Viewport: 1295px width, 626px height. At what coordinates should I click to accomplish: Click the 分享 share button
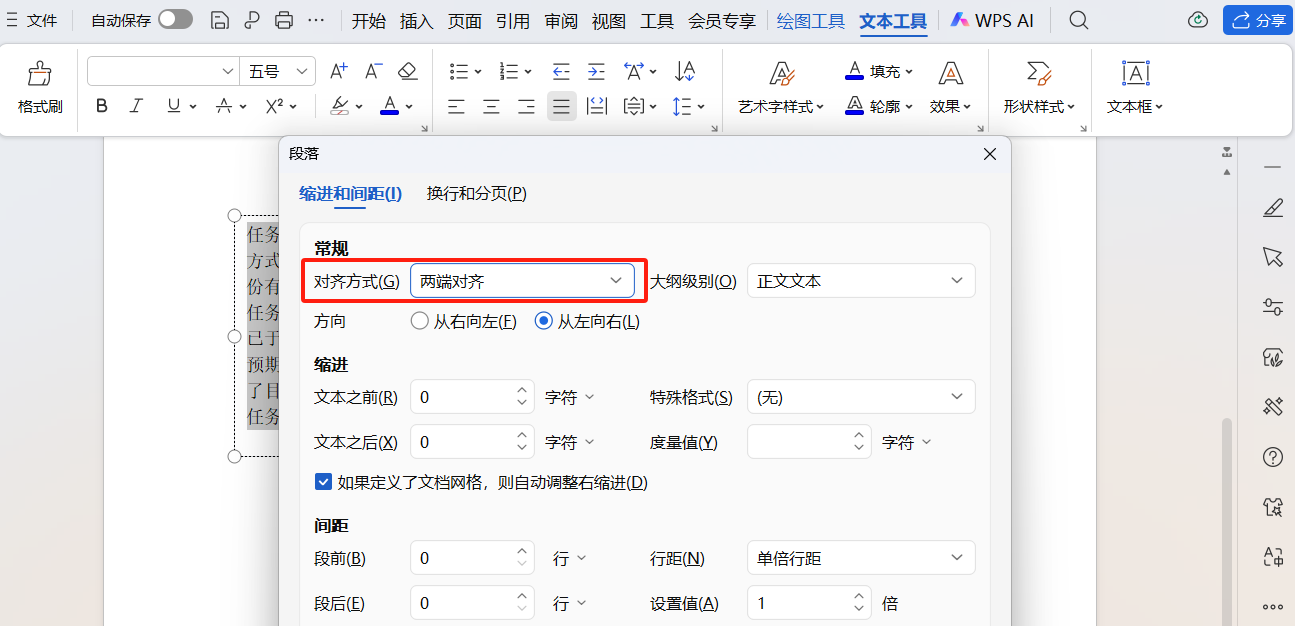1257,19
